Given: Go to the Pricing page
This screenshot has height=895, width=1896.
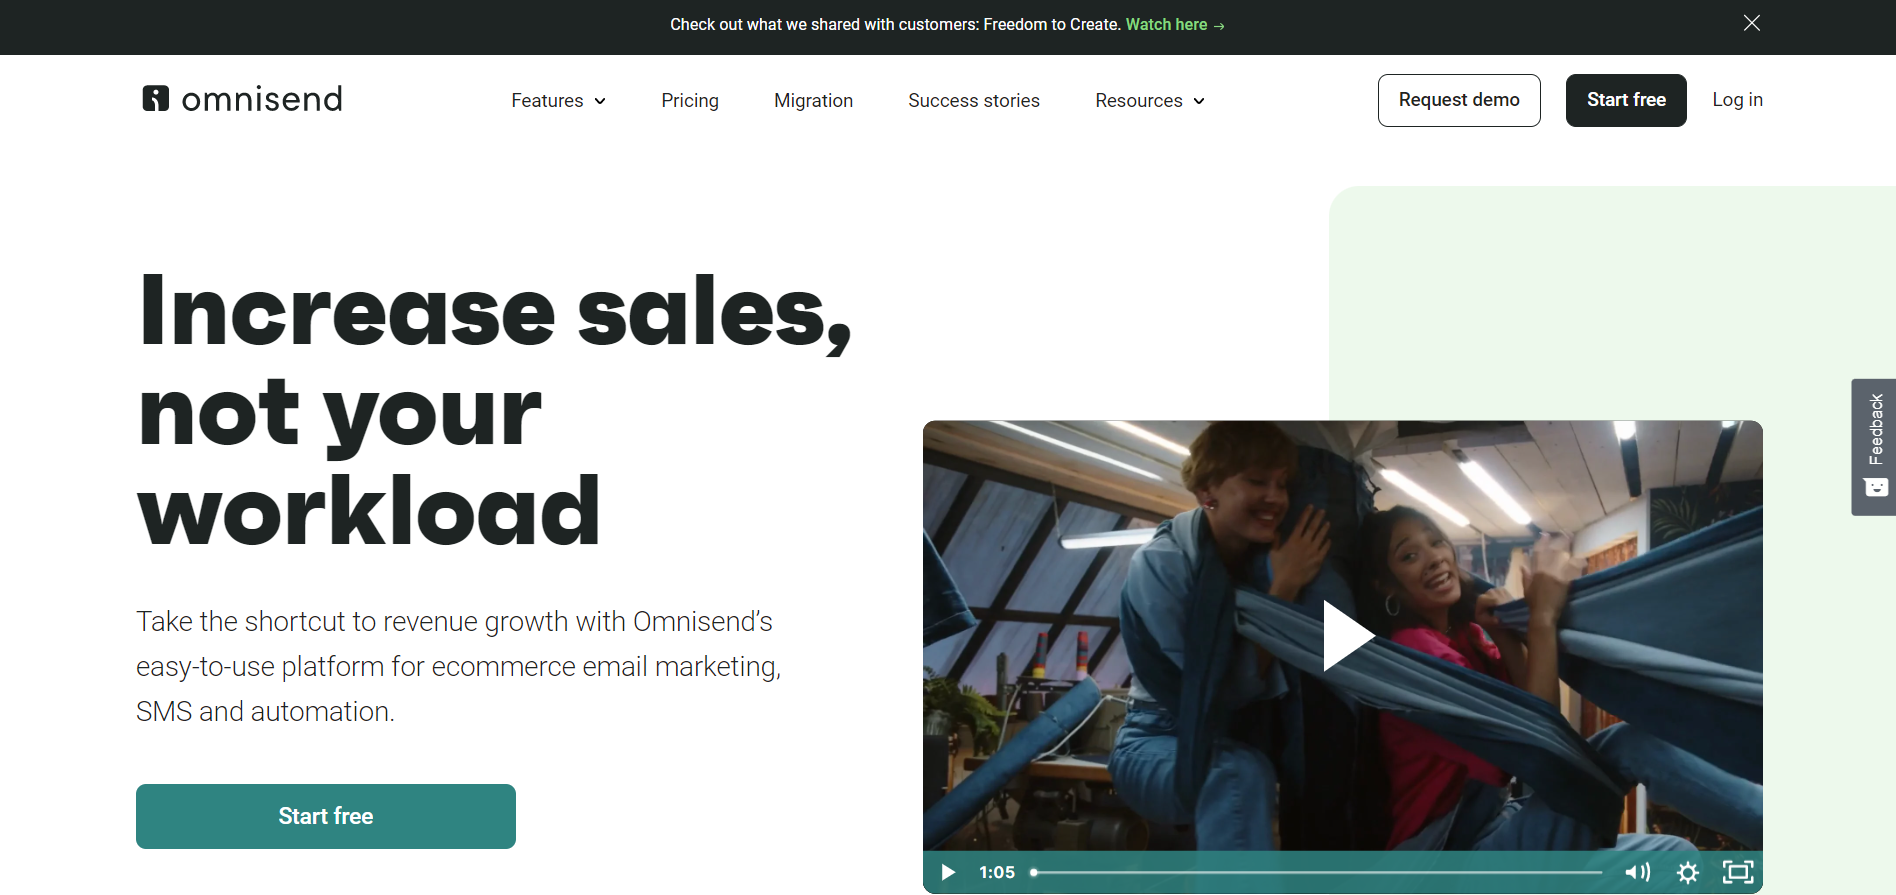Looking at the screenshot, I should [690, 100].
